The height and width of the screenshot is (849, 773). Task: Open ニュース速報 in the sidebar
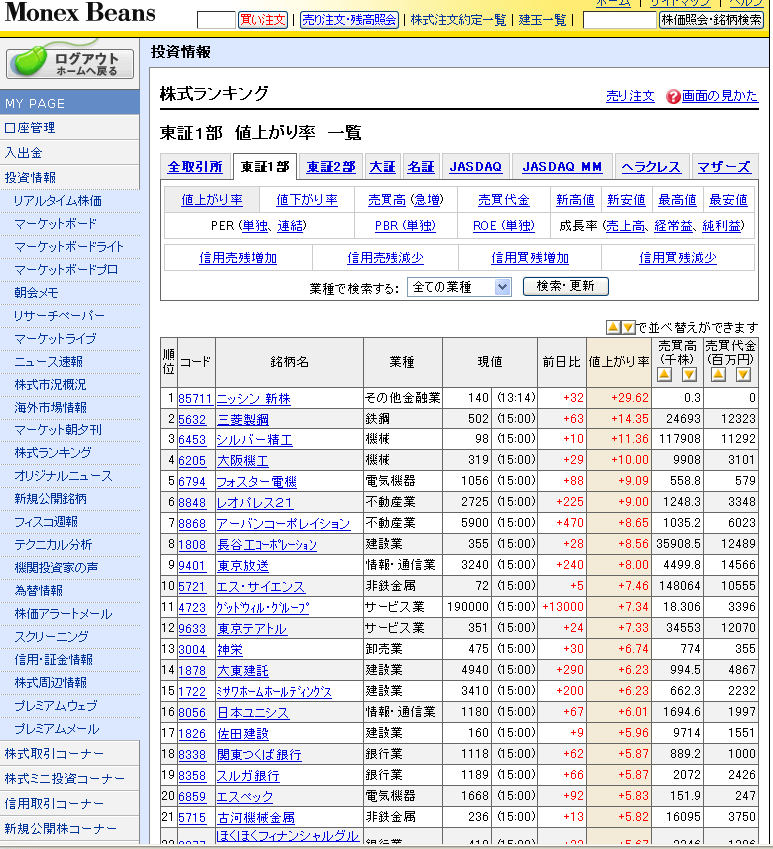(x=48, y=362)
